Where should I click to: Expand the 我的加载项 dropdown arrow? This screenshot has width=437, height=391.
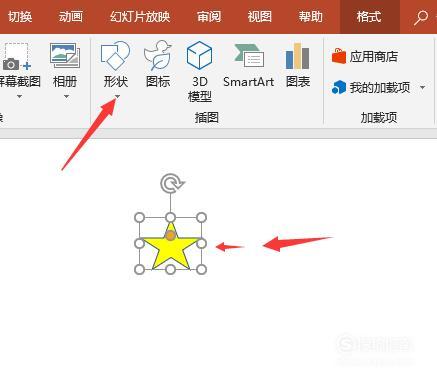(423, 88)
